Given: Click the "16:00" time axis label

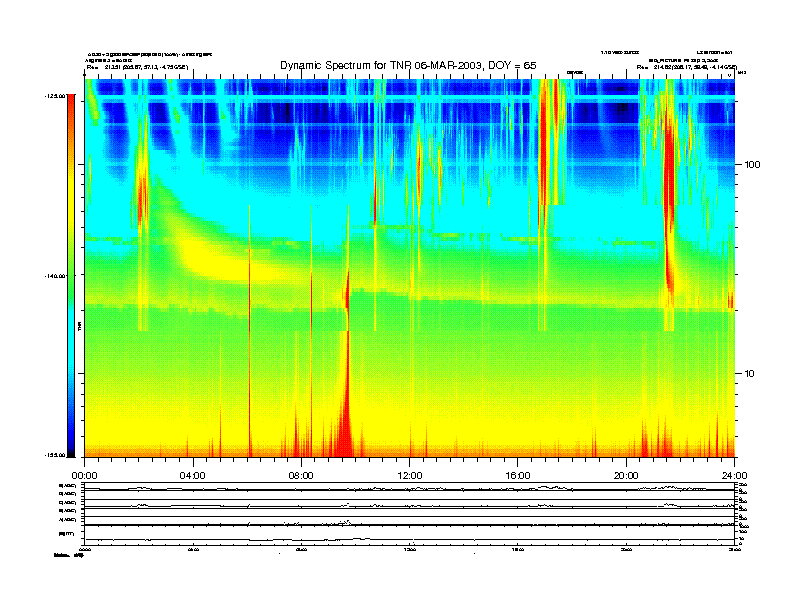Looking at the screenshot, I should coord(518,476).
